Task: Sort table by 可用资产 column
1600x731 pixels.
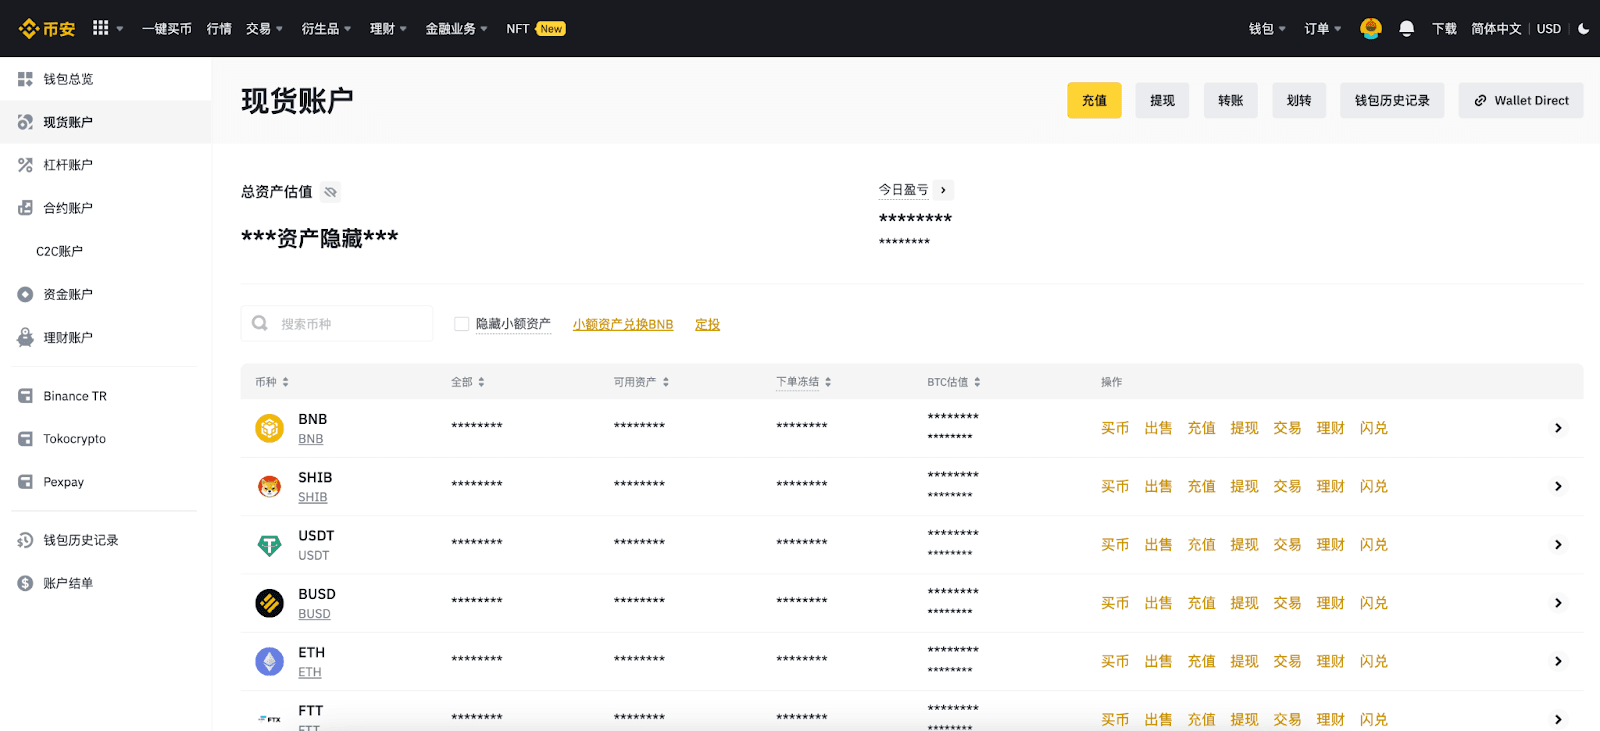Action: click(x=642, y=382)
